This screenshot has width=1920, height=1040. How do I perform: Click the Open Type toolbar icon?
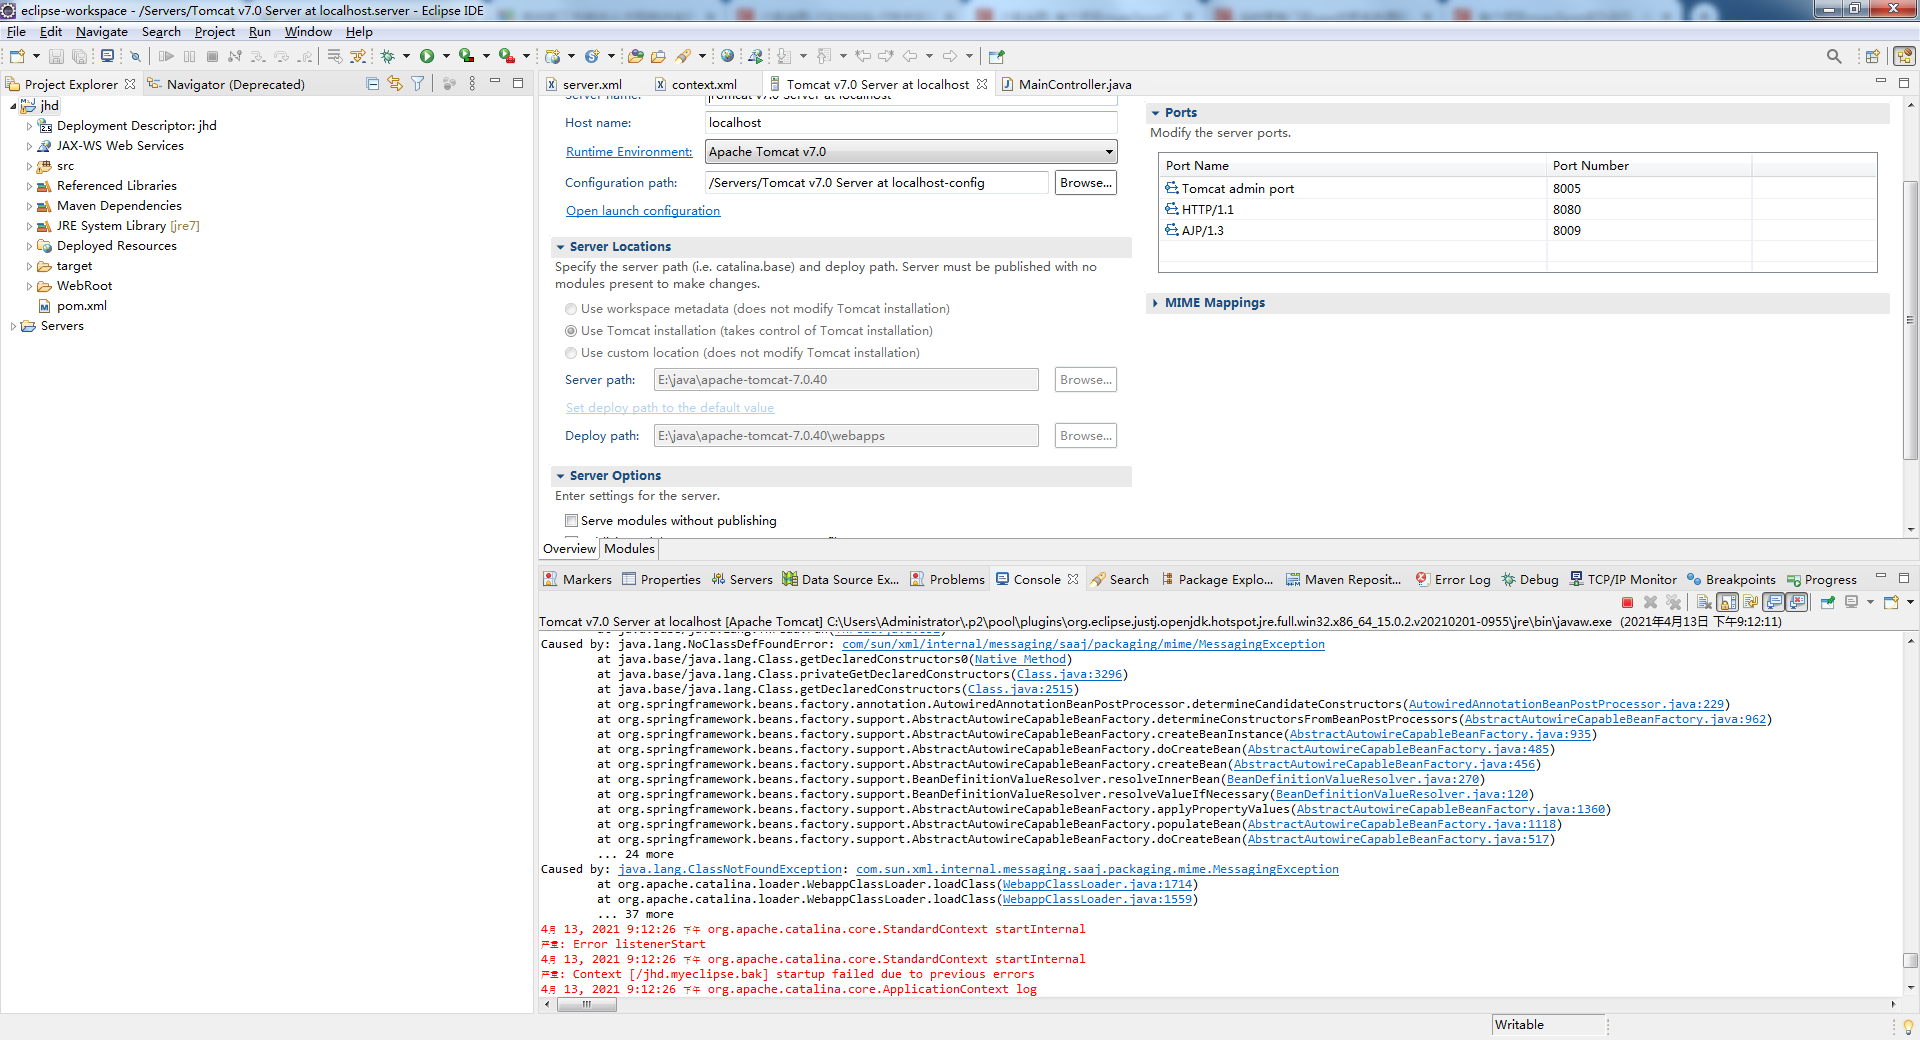[x=635, y=56]
